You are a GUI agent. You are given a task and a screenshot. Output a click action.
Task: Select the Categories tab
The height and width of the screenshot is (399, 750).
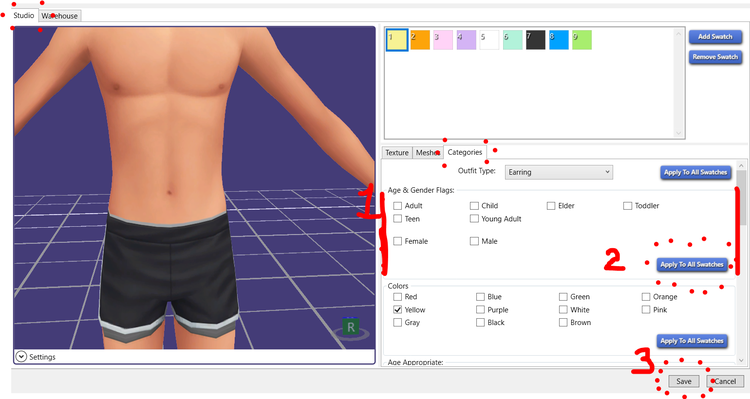click(465, 152)
